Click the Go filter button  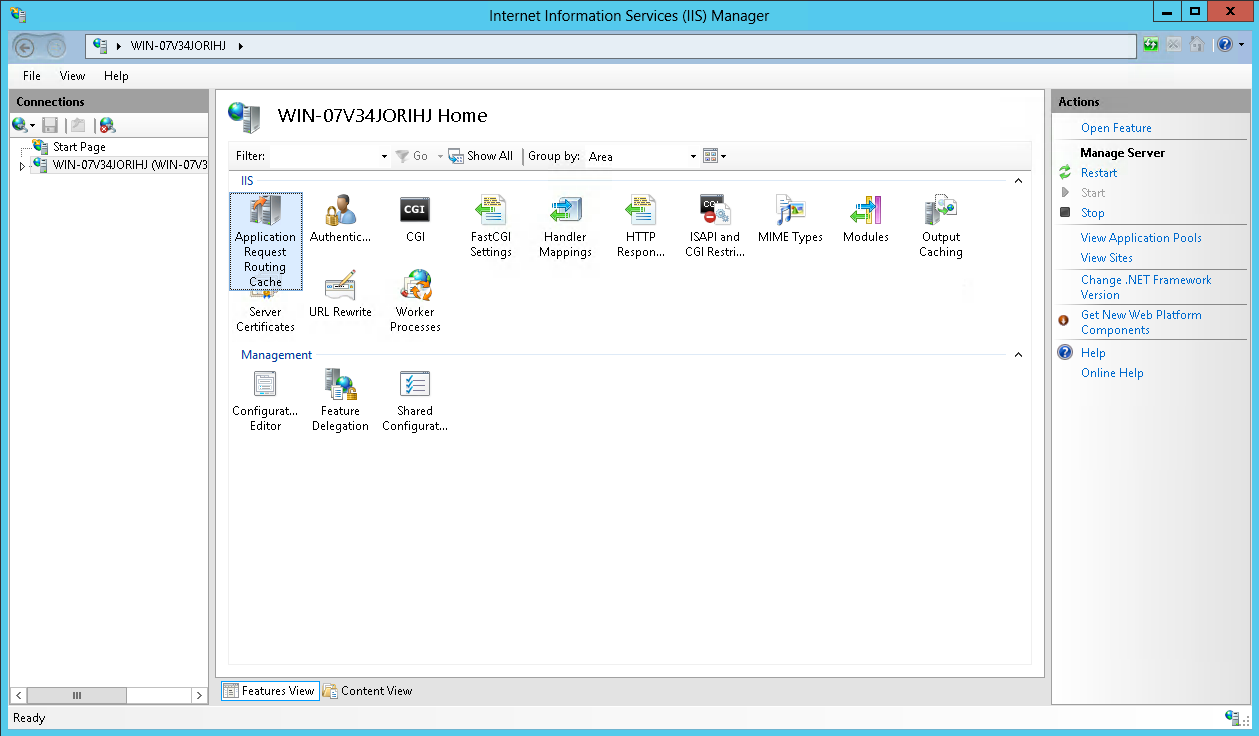tap(412, 156)
